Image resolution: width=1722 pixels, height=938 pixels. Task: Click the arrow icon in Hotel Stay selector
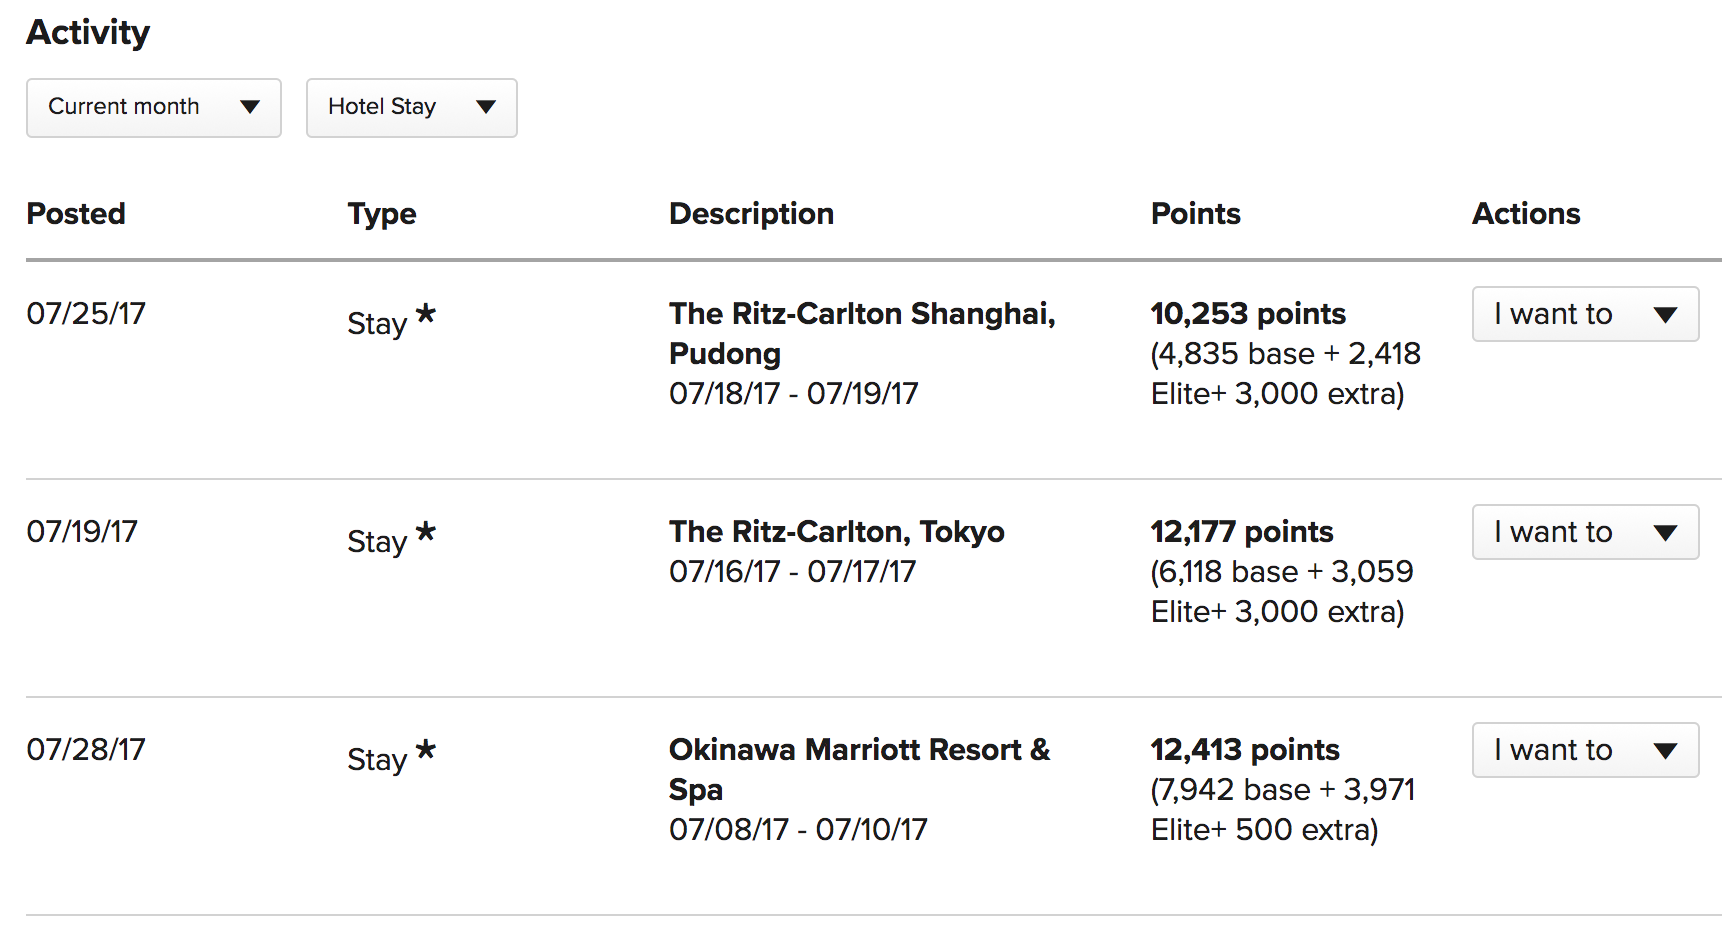tap(486, 107)
